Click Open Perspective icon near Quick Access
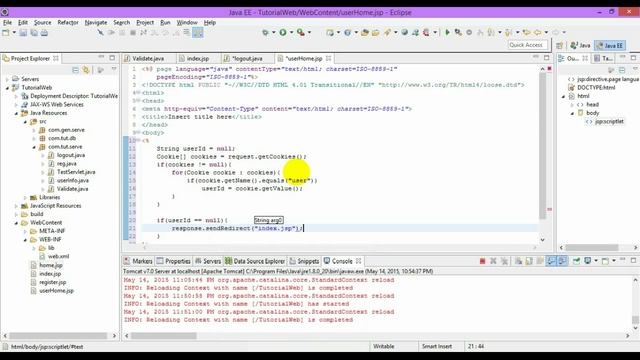The width and height of the screenshot is (640, 360). point(560,45)
